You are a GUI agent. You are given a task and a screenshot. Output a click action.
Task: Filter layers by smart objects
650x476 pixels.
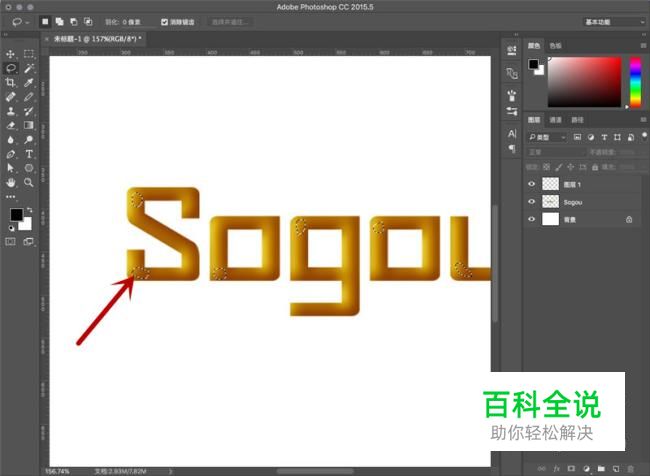(x=631, y=137)
